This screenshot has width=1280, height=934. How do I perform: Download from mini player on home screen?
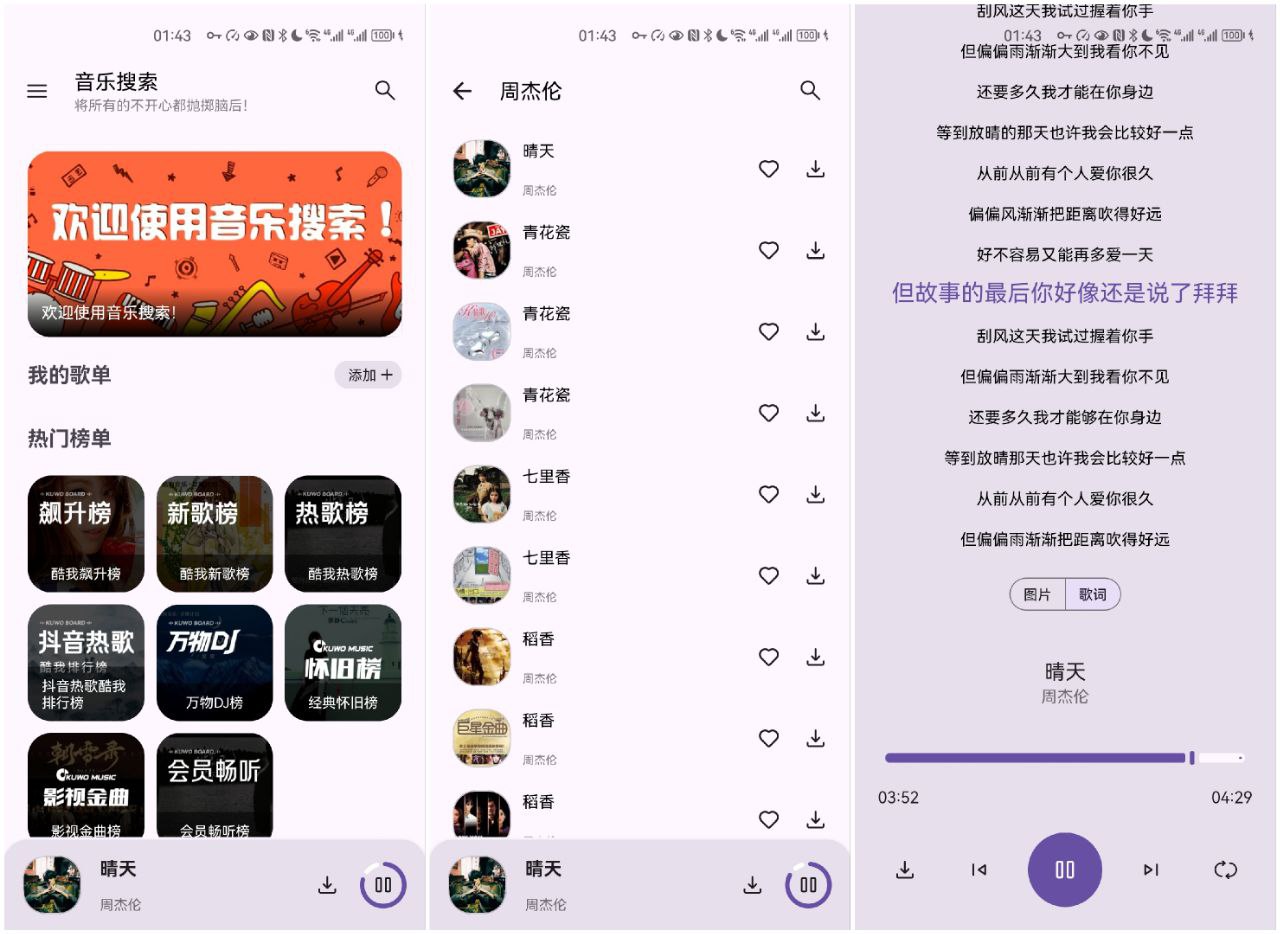(327, 885)
